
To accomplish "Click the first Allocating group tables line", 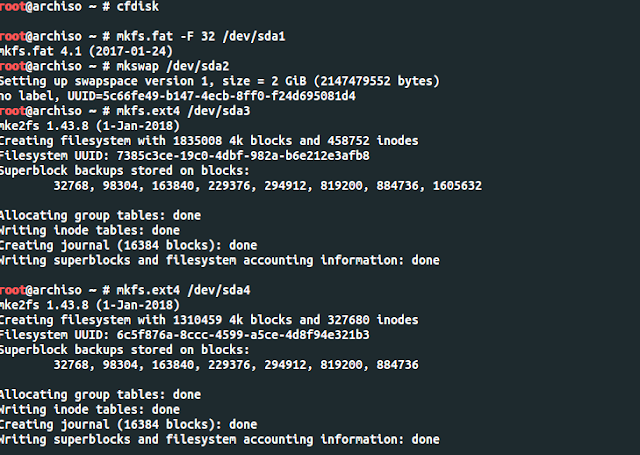I will tap(100, 215).
